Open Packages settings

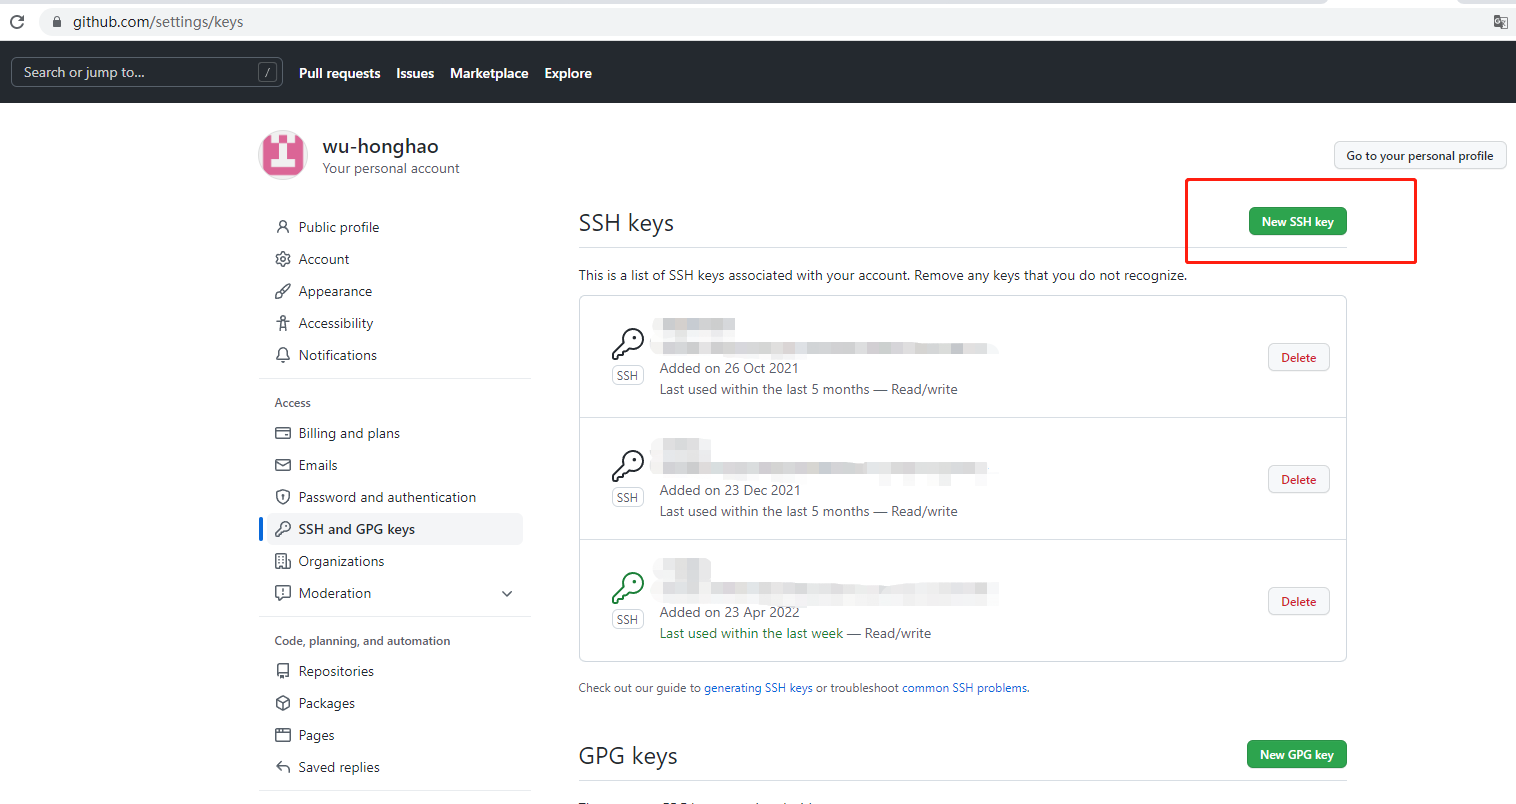(x=395, y=703)
